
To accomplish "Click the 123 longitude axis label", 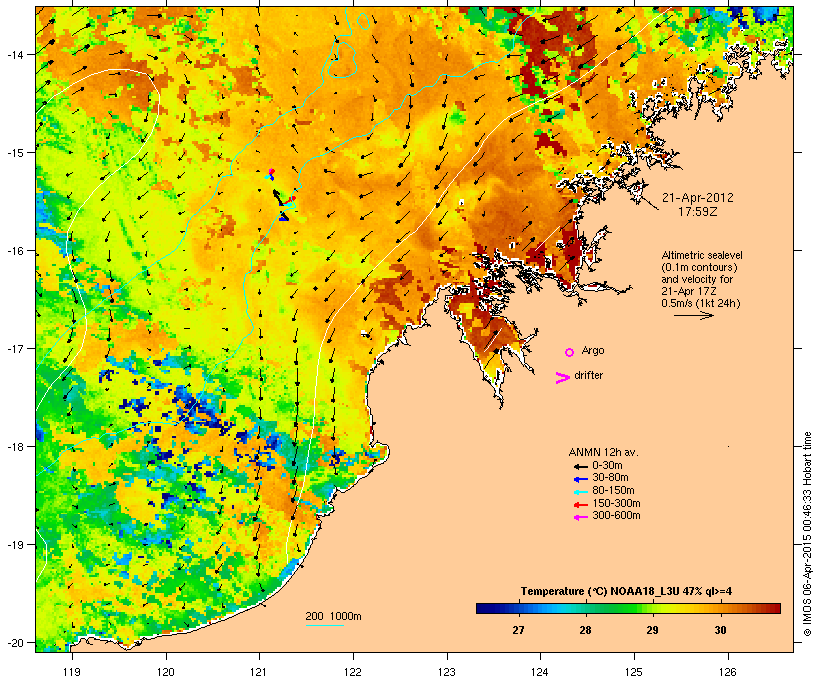I will [447, 671].
